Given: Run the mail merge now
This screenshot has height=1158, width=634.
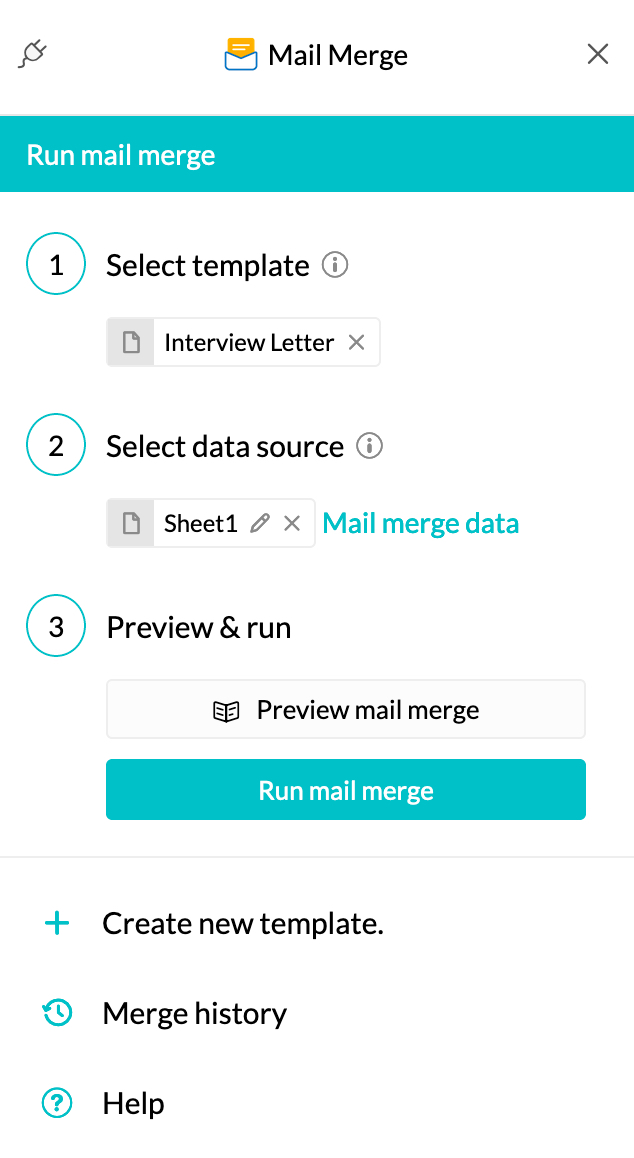Looking at the screenshot, I should pyautogui.click(x=345, y=789).
